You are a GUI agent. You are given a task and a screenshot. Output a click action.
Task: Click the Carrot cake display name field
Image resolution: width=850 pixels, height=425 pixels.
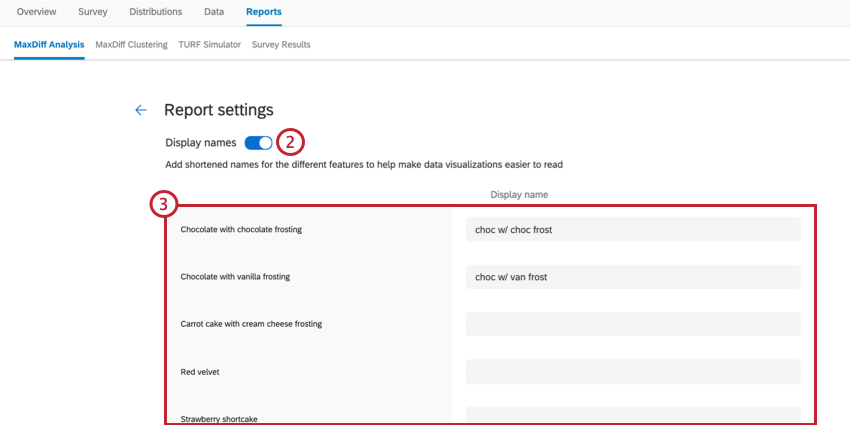(632, 324)
